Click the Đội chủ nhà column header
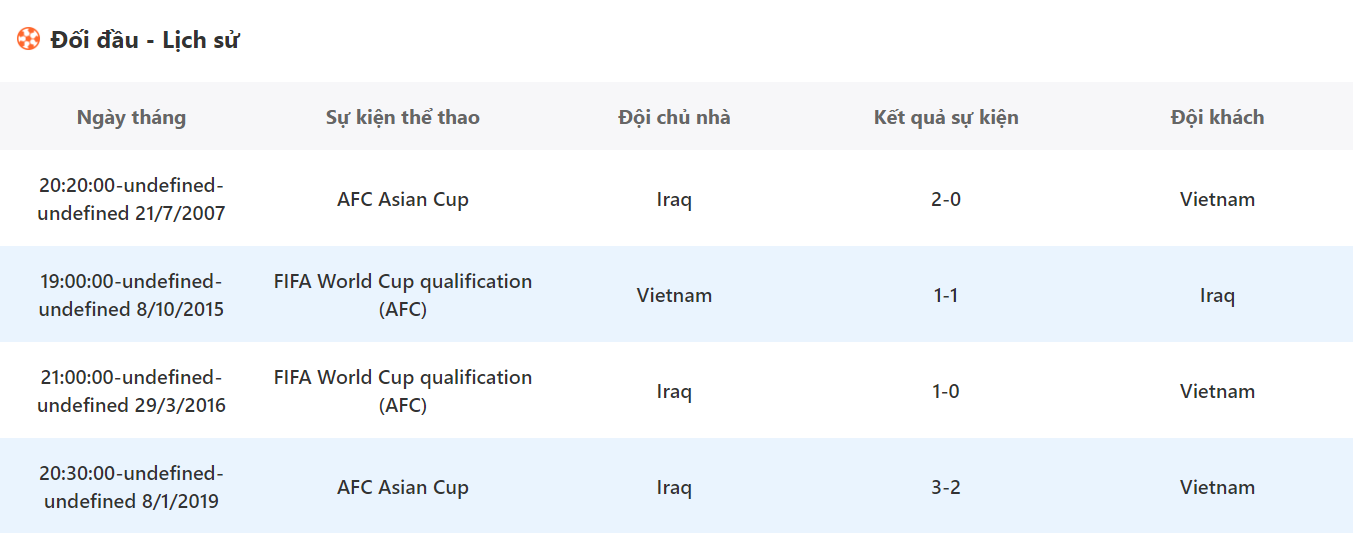The image size is (1353, 533). tap(674, 117)
